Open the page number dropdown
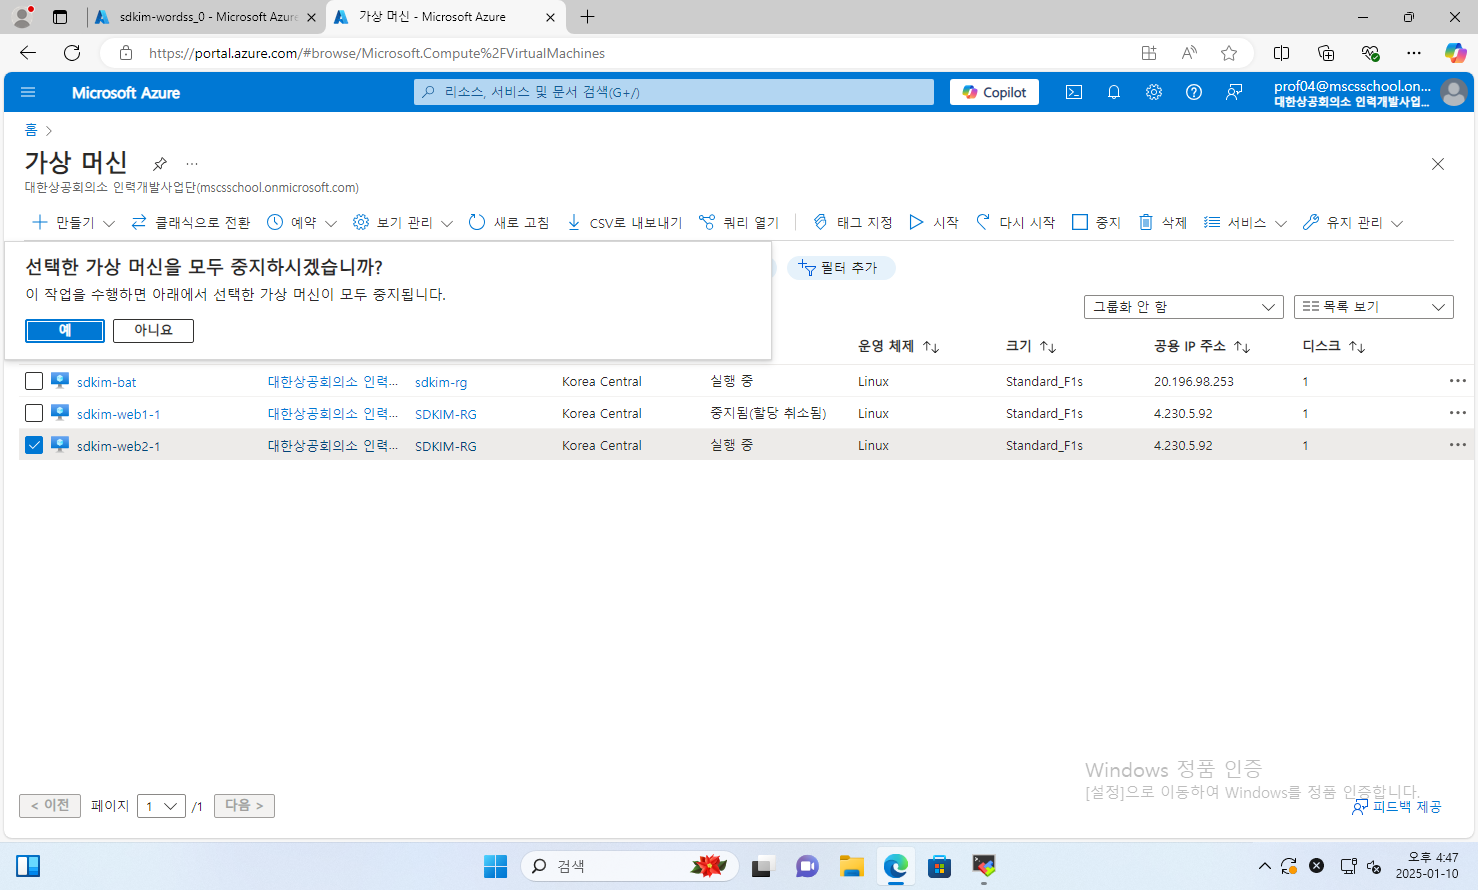The height and width of the screenshot is (890, 1478). (161, 806)
